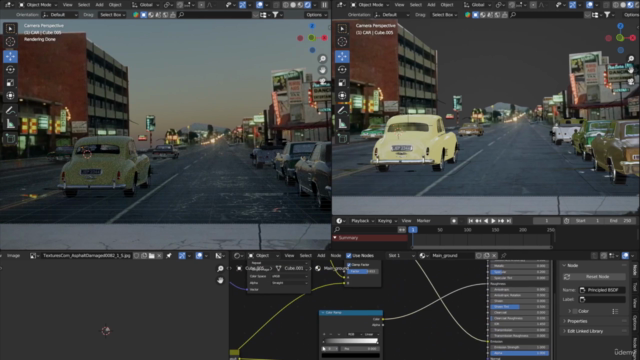Pick the Cursor tool in right viewport
The width and height of the screenshot is (640, 360).
342,42
